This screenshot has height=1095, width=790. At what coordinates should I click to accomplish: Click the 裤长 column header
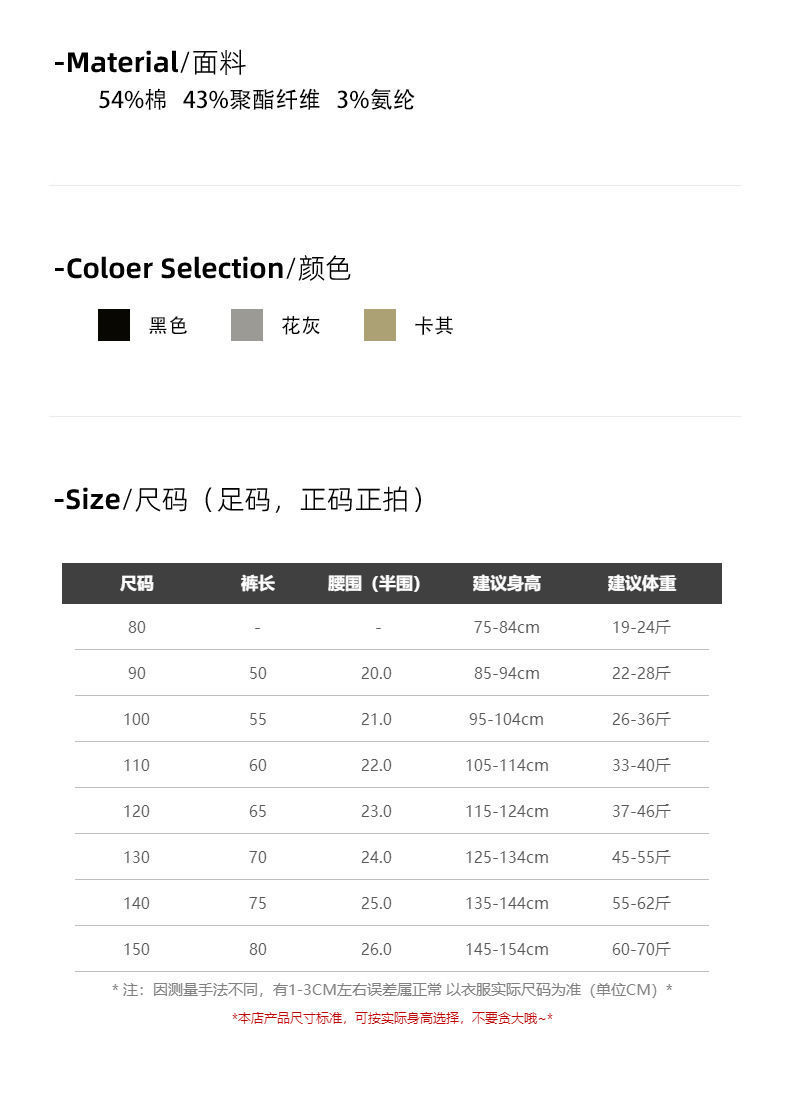[x=258, y=584]
